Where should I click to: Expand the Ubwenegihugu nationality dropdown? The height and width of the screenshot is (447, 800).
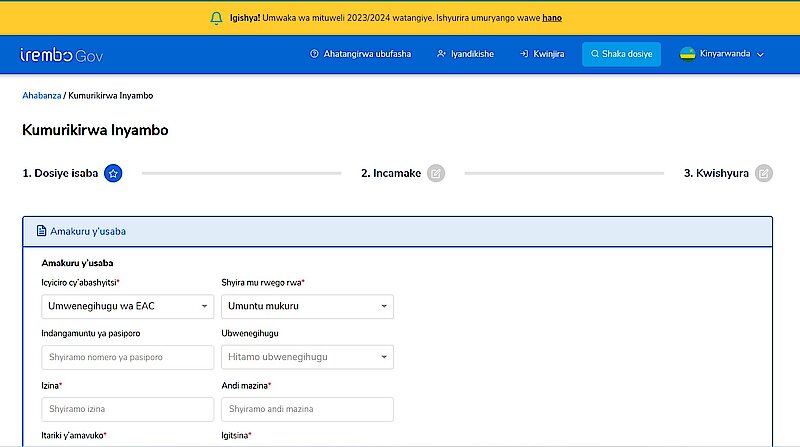click(306, 357)
